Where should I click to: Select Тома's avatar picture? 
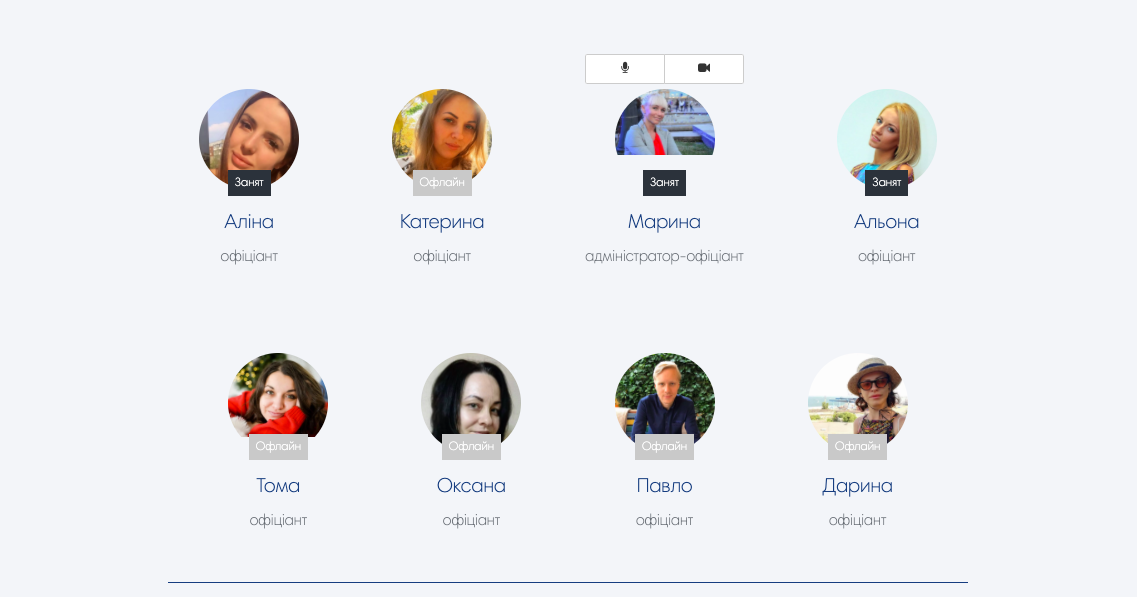coord(278,402)
